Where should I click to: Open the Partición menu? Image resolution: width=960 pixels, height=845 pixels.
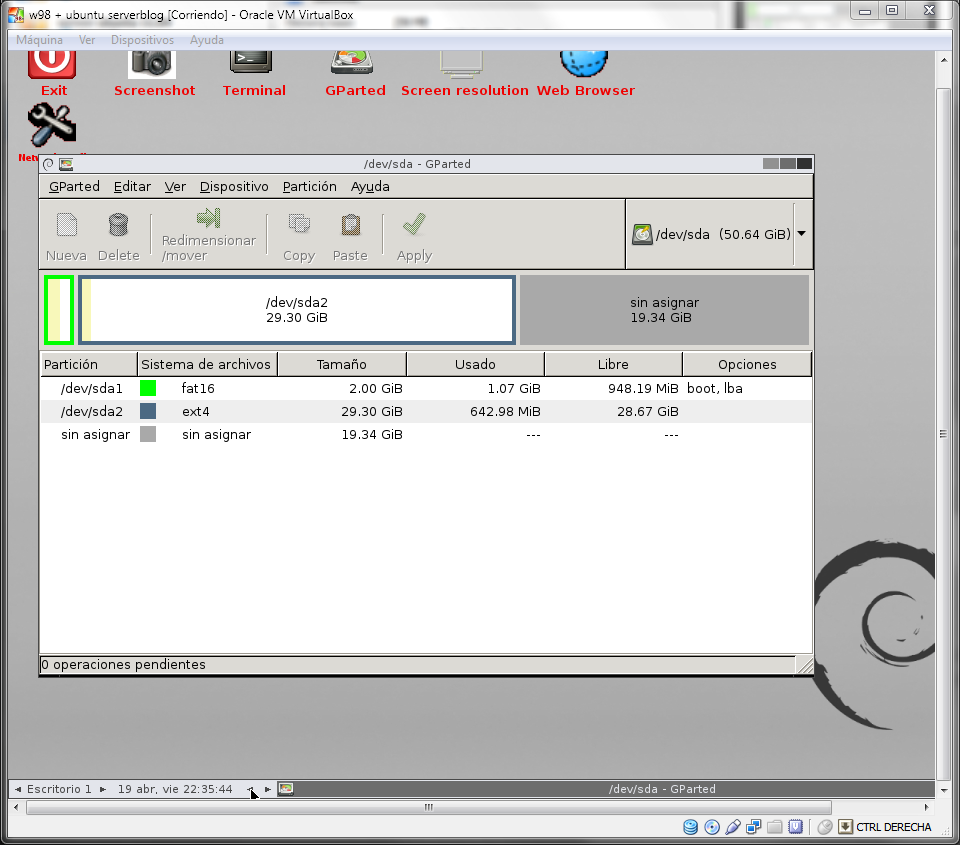pos(310,186)
